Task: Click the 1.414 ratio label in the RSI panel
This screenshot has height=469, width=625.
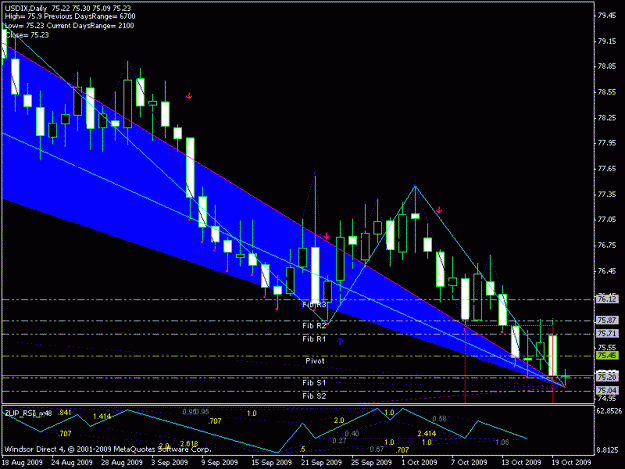Action: click(102, 417)
